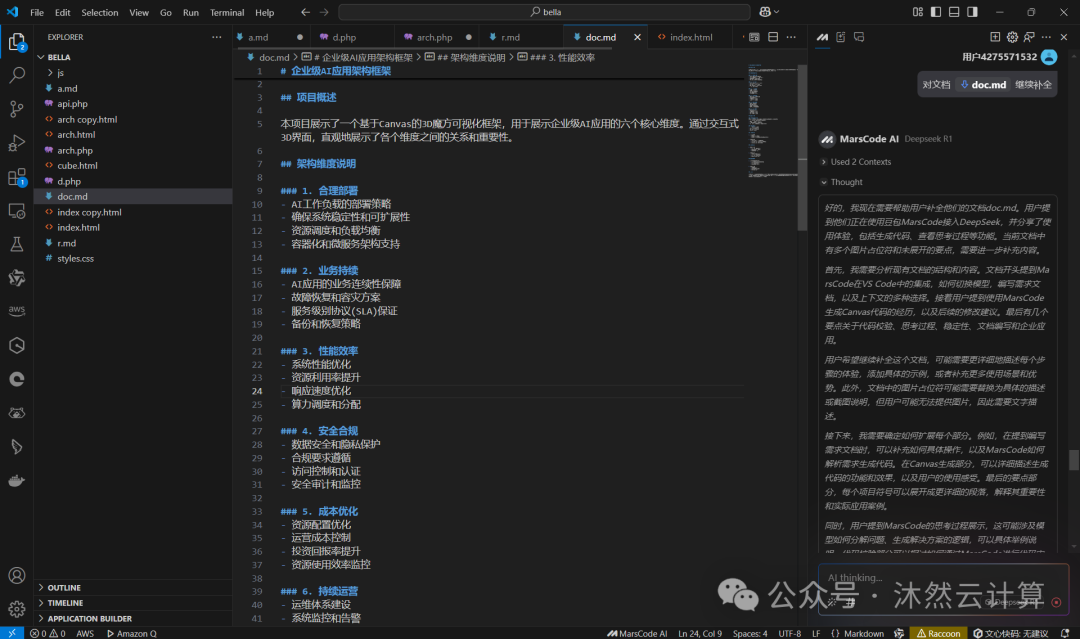Click the Copilot icon in title bar
The image size is (1080, 639).
(x=765, y=12)
